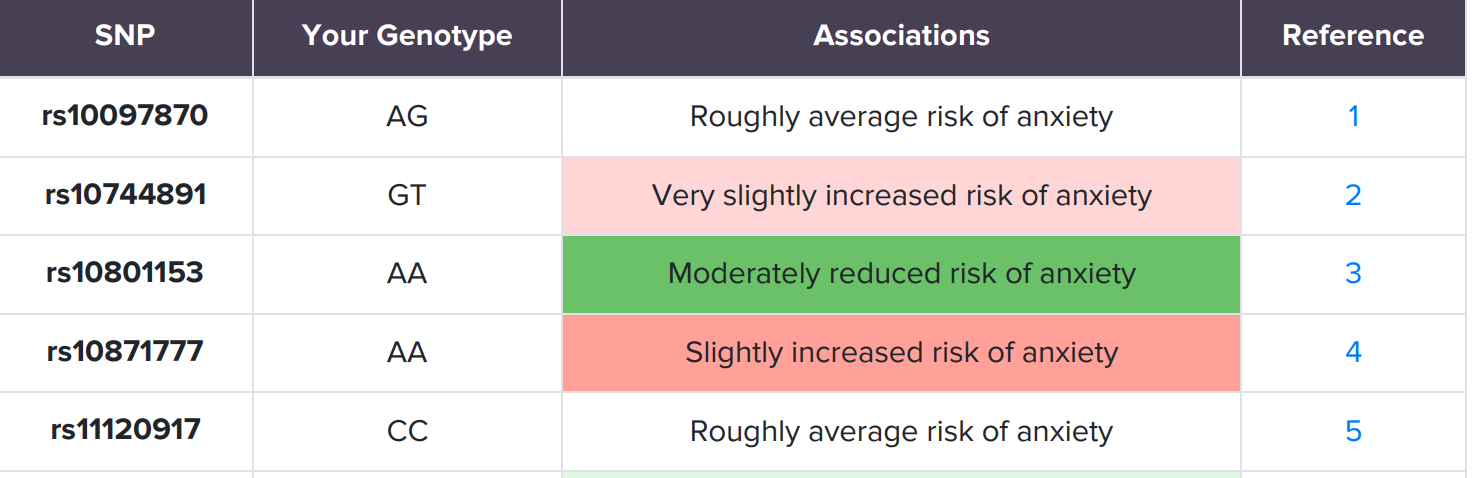Click the red Slightly increased risk cell
Screen dimensions: 1474x478
901,353
